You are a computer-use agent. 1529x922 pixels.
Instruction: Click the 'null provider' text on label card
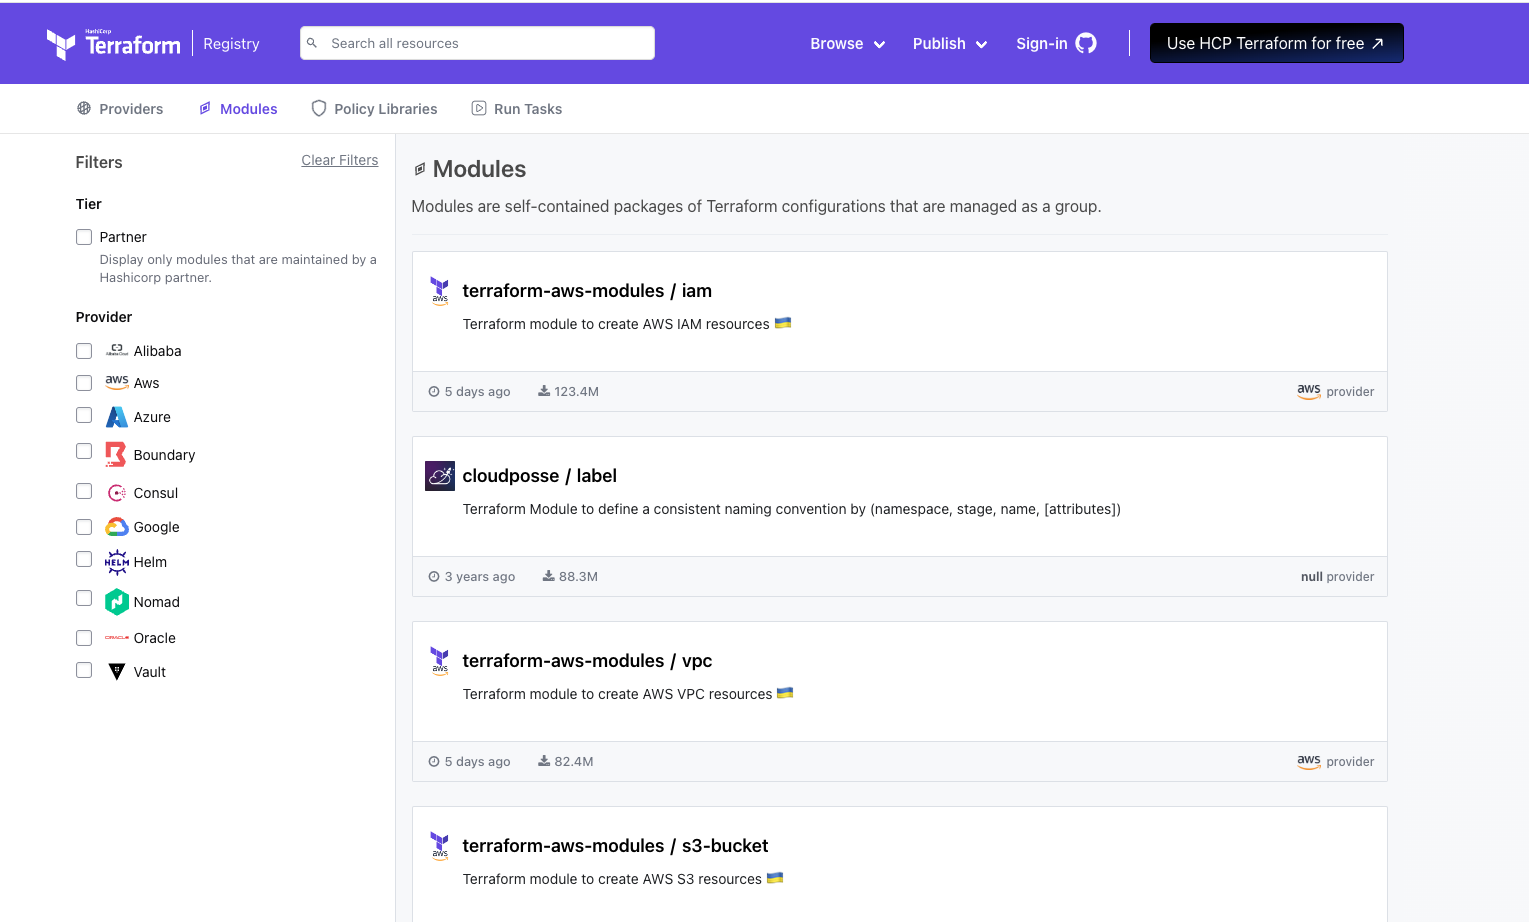coord(1337,576)
